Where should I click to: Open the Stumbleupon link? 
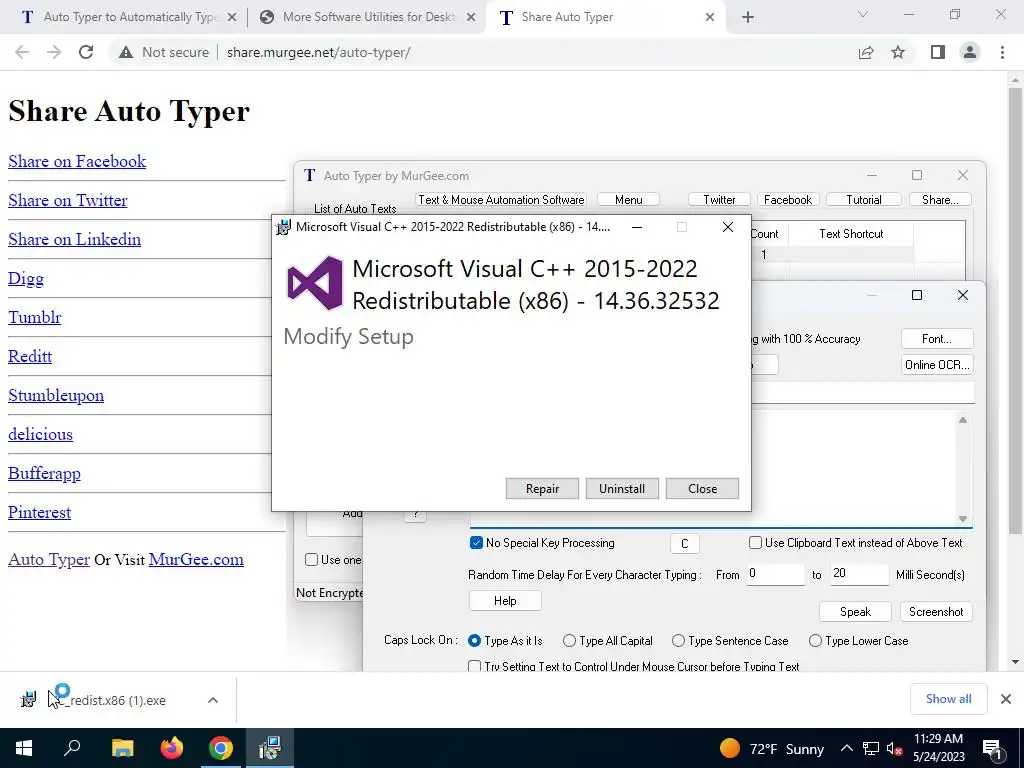point(56,396)
